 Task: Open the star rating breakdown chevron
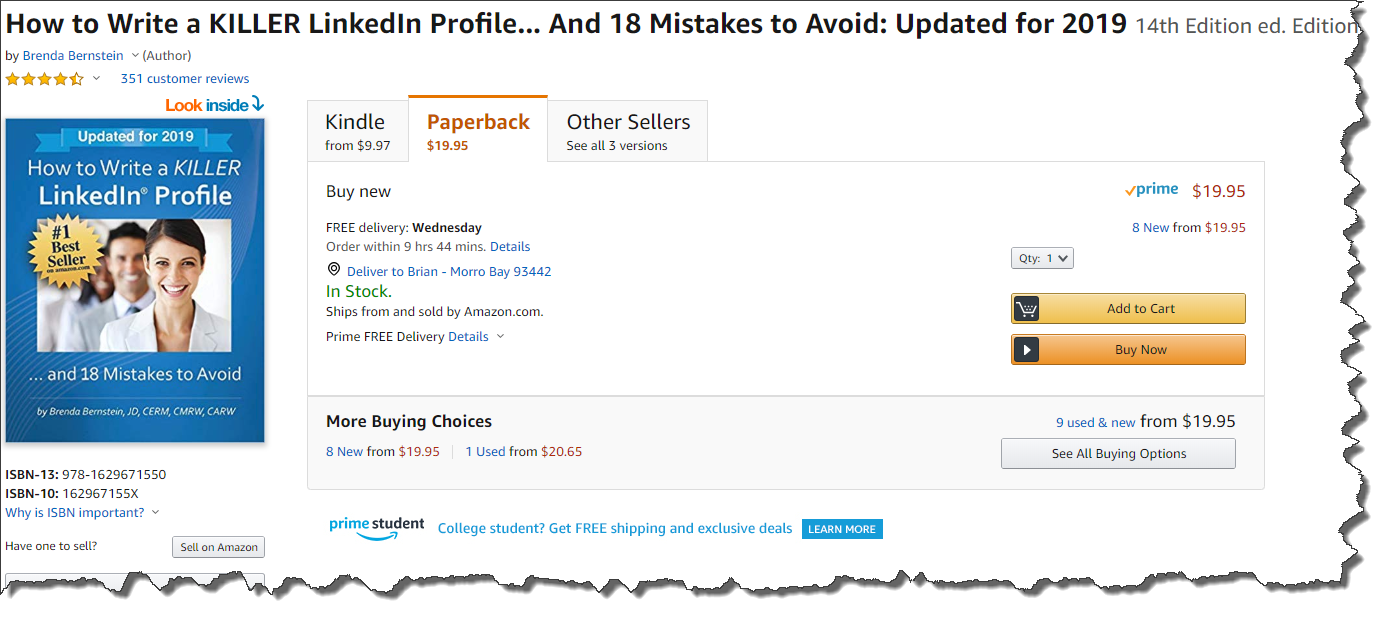tap(96, 79)
